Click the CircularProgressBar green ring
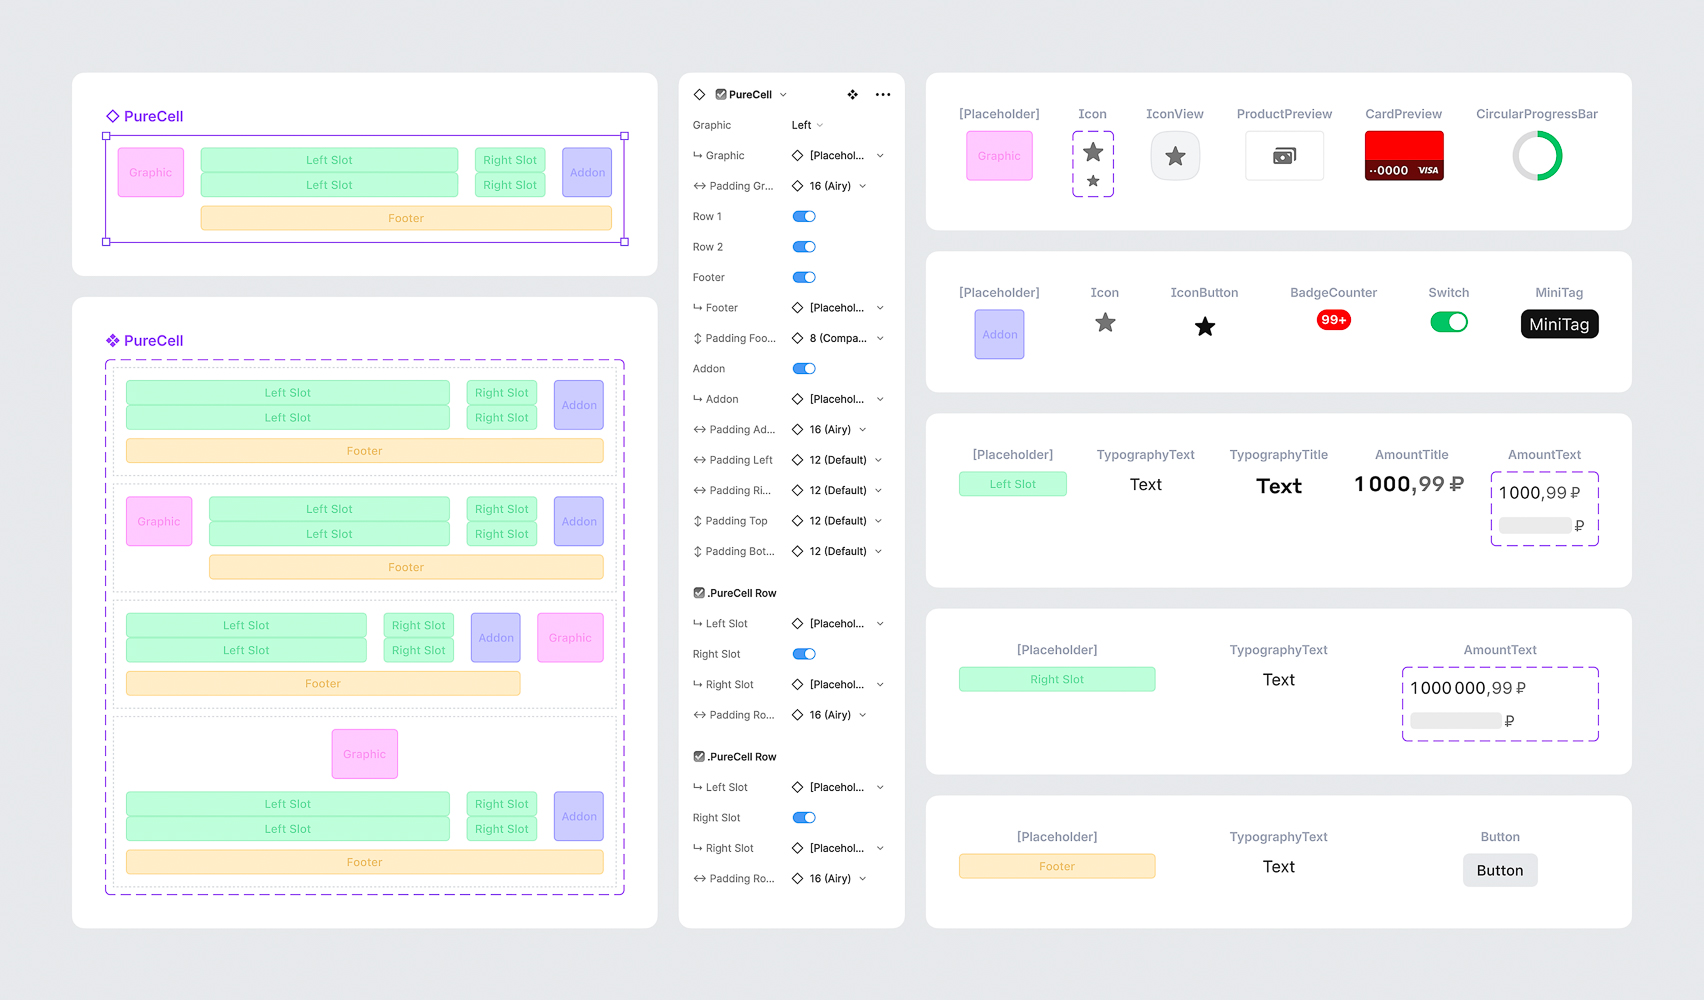Image resolution: width=1704 pixels, height=1000 pixels. tap(1537, 156)
